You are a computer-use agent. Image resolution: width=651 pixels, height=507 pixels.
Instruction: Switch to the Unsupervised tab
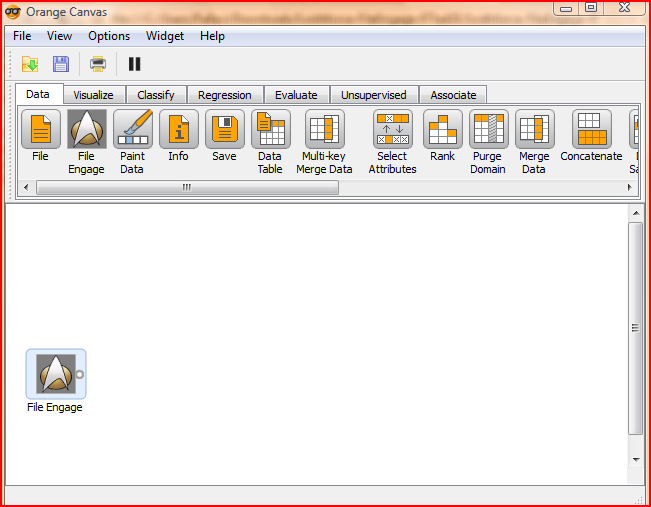click(x=374, y=95)
